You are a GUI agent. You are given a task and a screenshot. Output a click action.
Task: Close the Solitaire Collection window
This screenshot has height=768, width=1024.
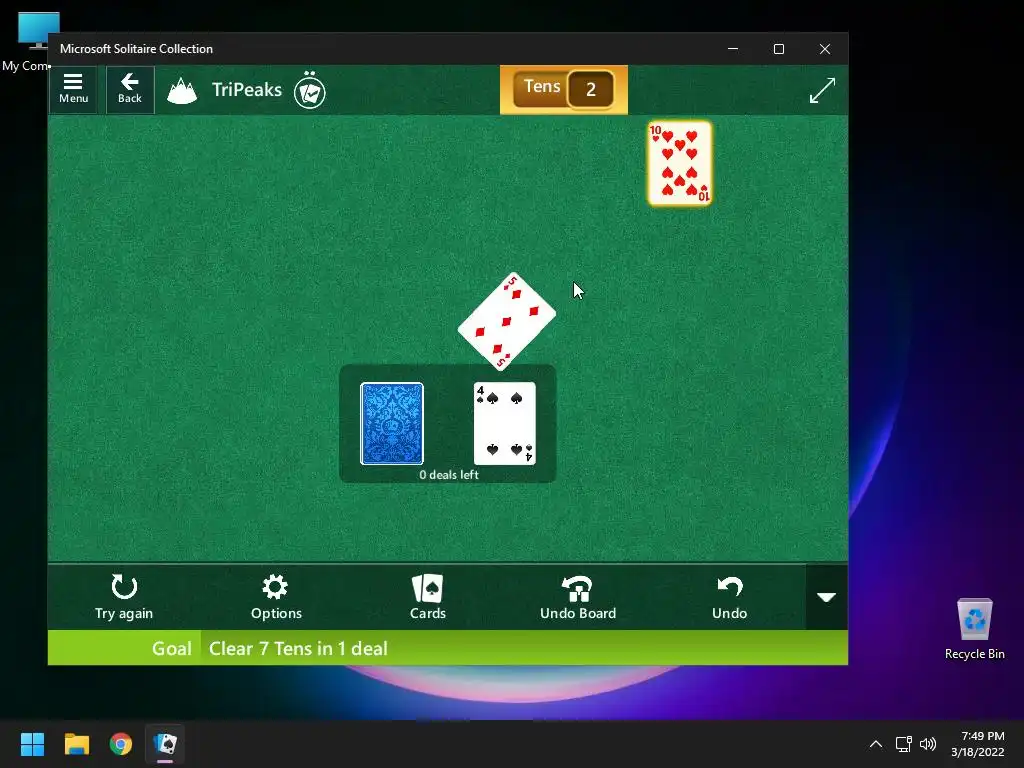pyautogui.click(x=825, y=49)
